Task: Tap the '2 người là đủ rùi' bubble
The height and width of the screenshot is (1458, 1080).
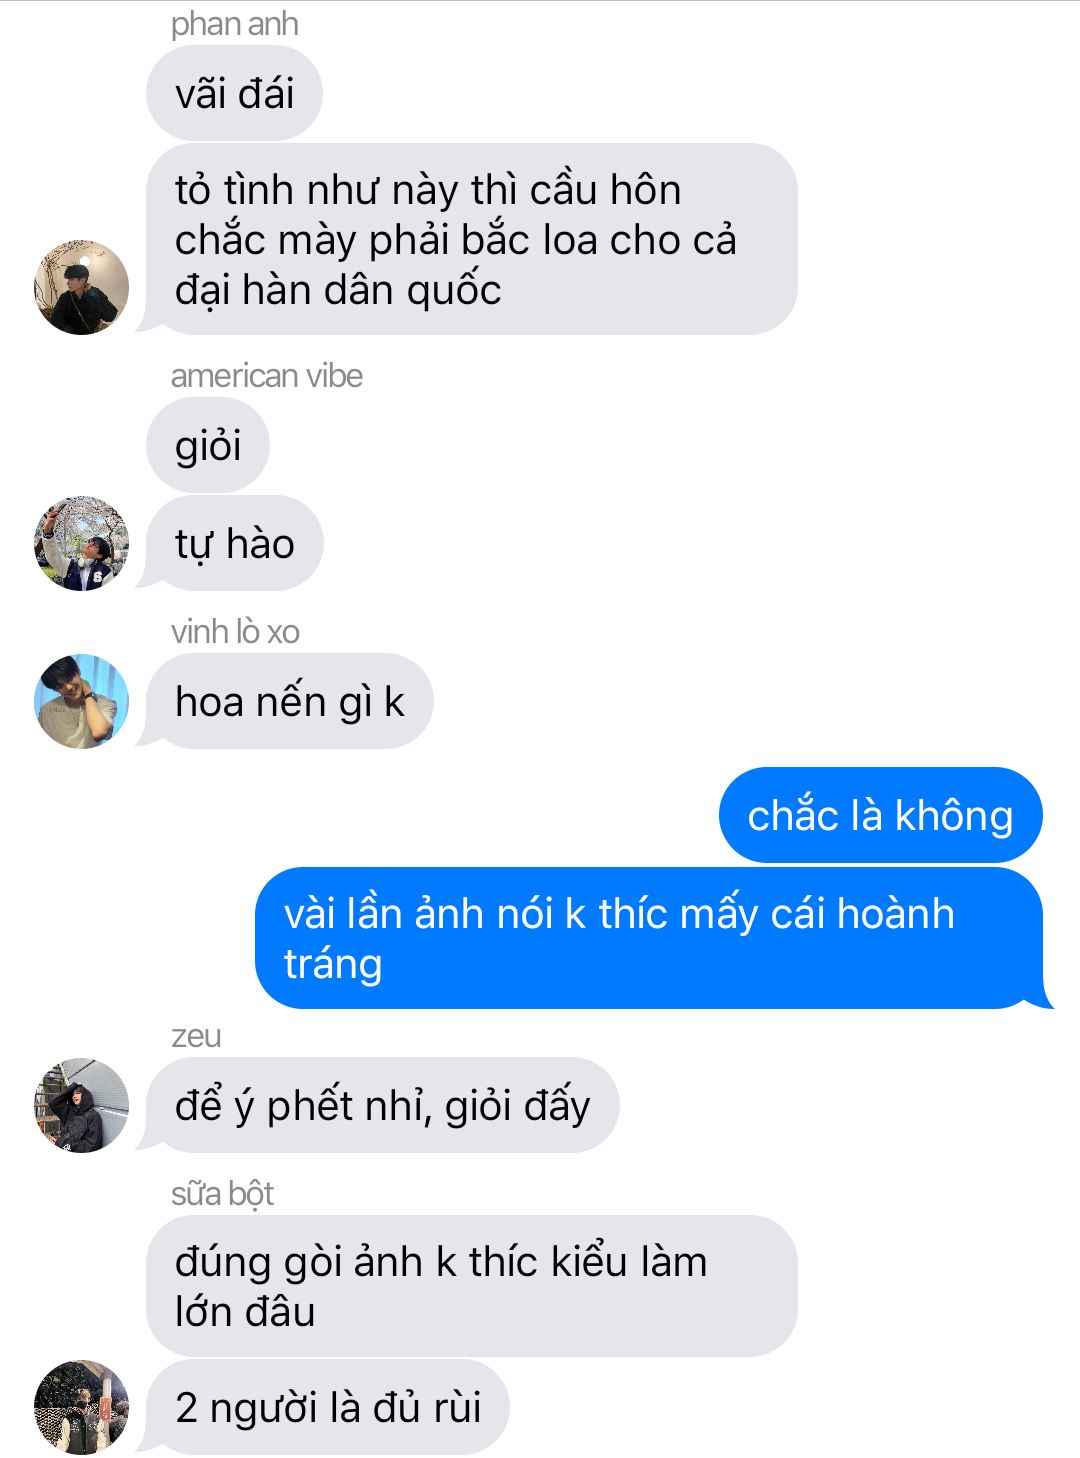Action: coord(328,1407)
